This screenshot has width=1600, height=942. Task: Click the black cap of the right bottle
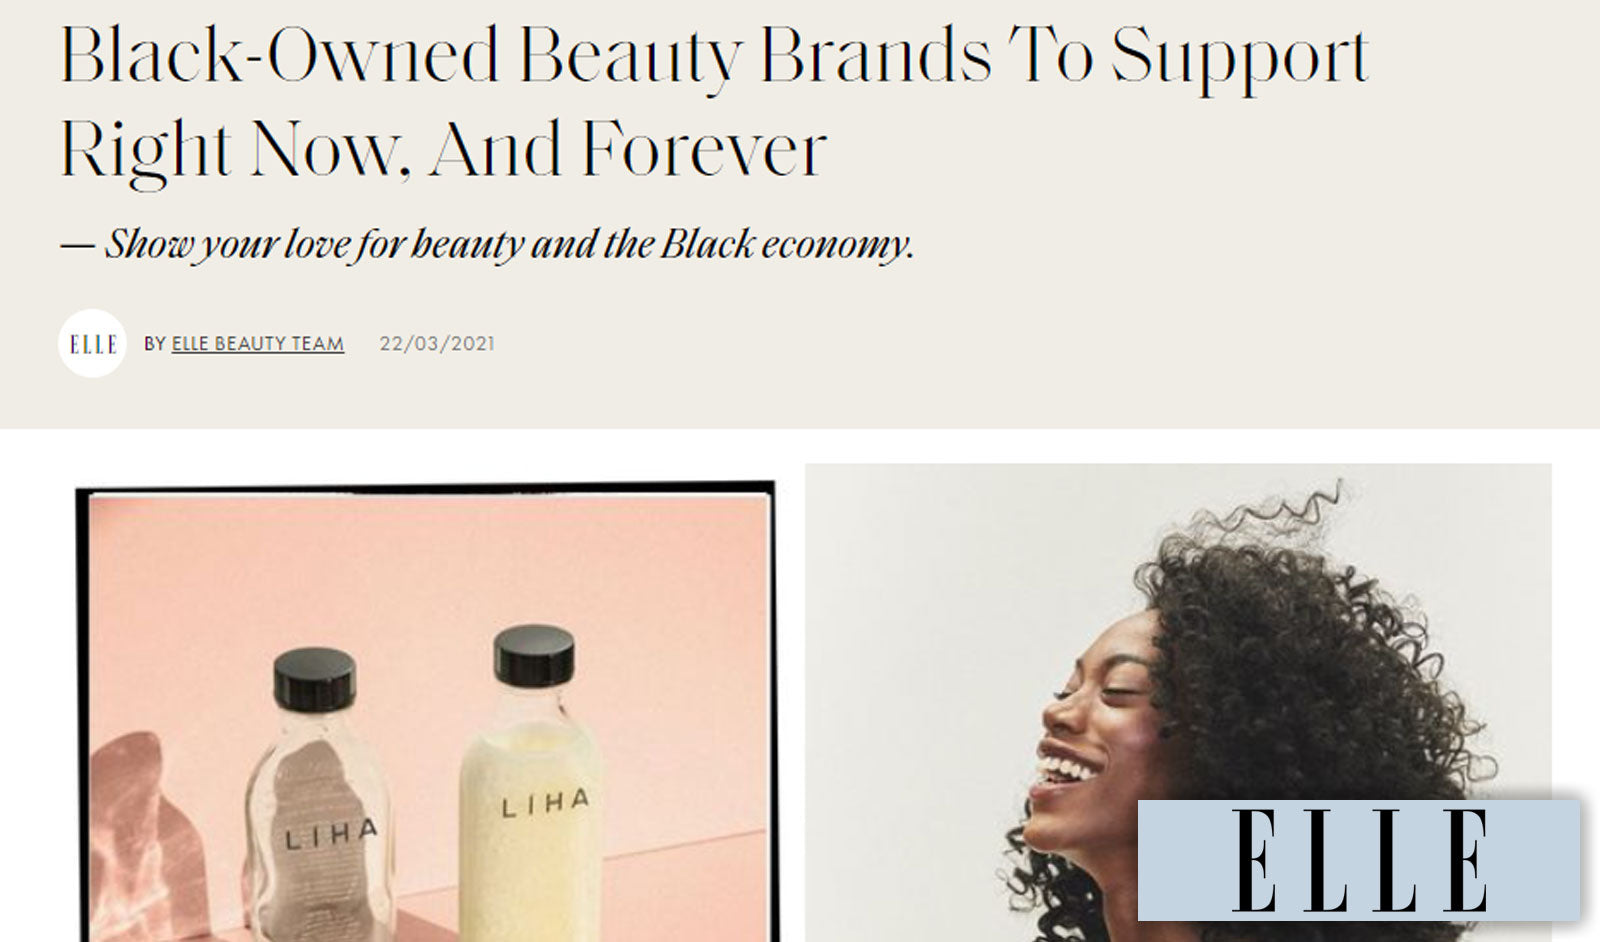click(534, 655)
